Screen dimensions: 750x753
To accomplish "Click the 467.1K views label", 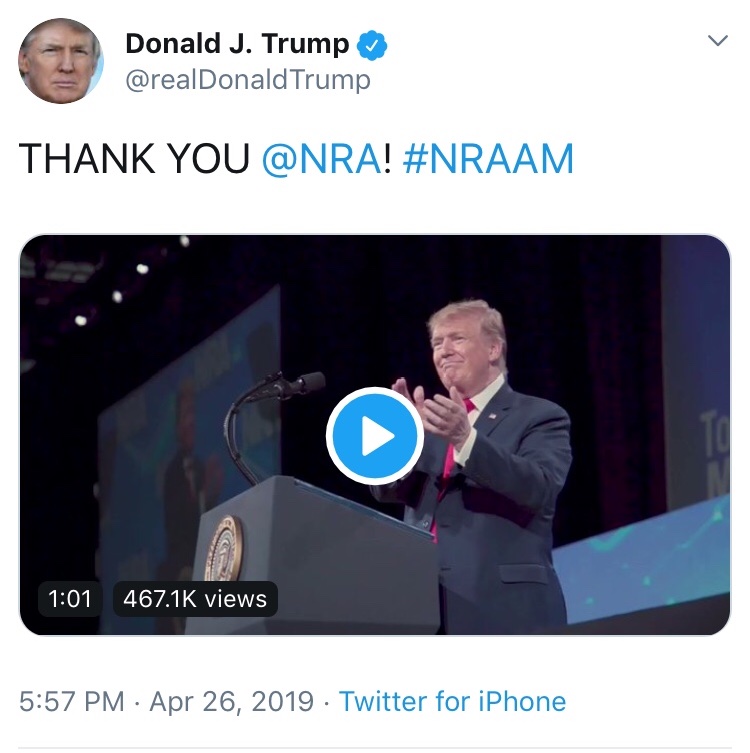I will (x=195, y=598).
